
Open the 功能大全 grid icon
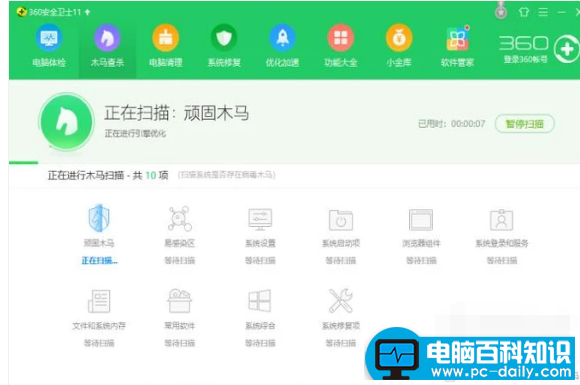click(x=341, y=38)
